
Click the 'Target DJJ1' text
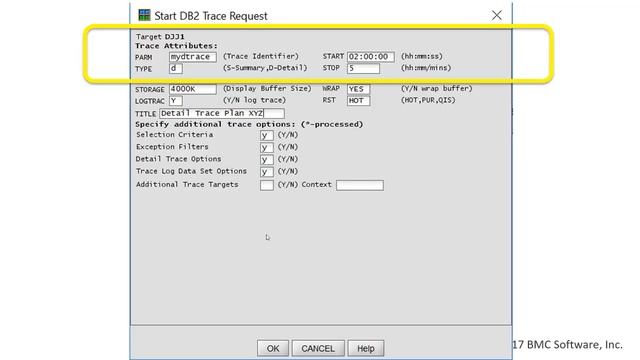(x=160, y=36)
